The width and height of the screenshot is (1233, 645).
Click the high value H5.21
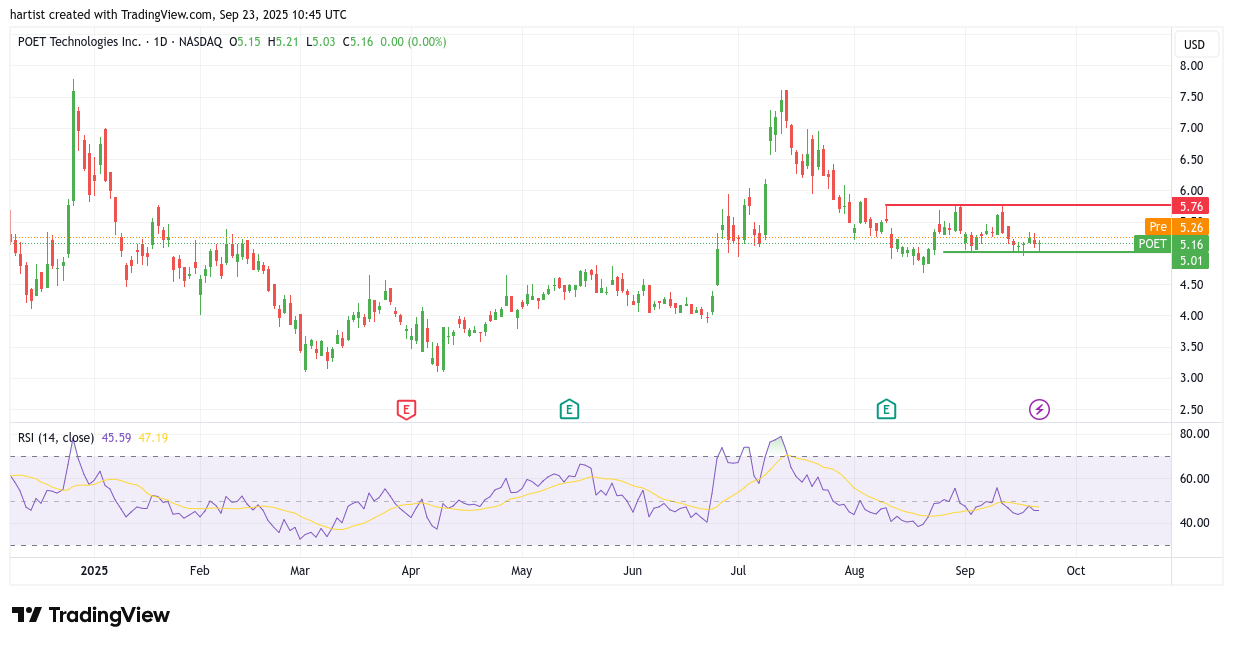click(283, 42)
